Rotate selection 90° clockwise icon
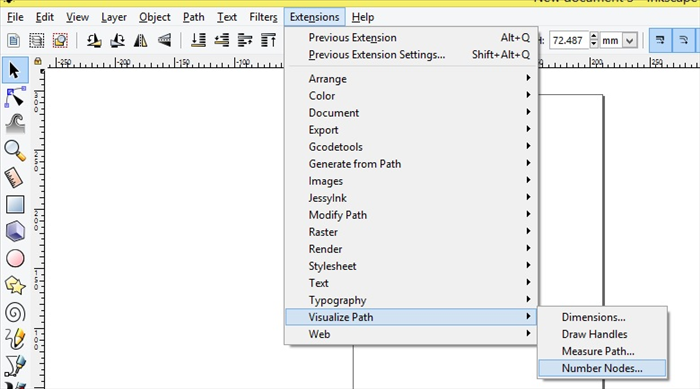 117,41
